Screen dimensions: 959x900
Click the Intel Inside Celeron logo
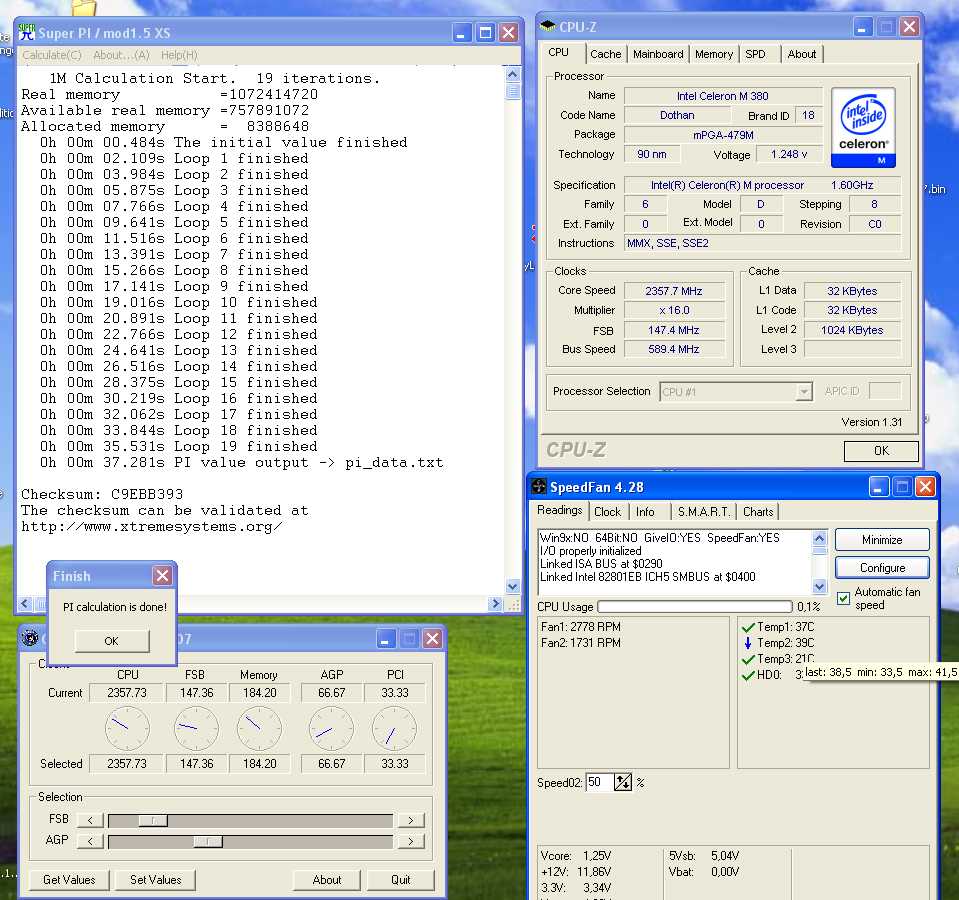(862, 127)
